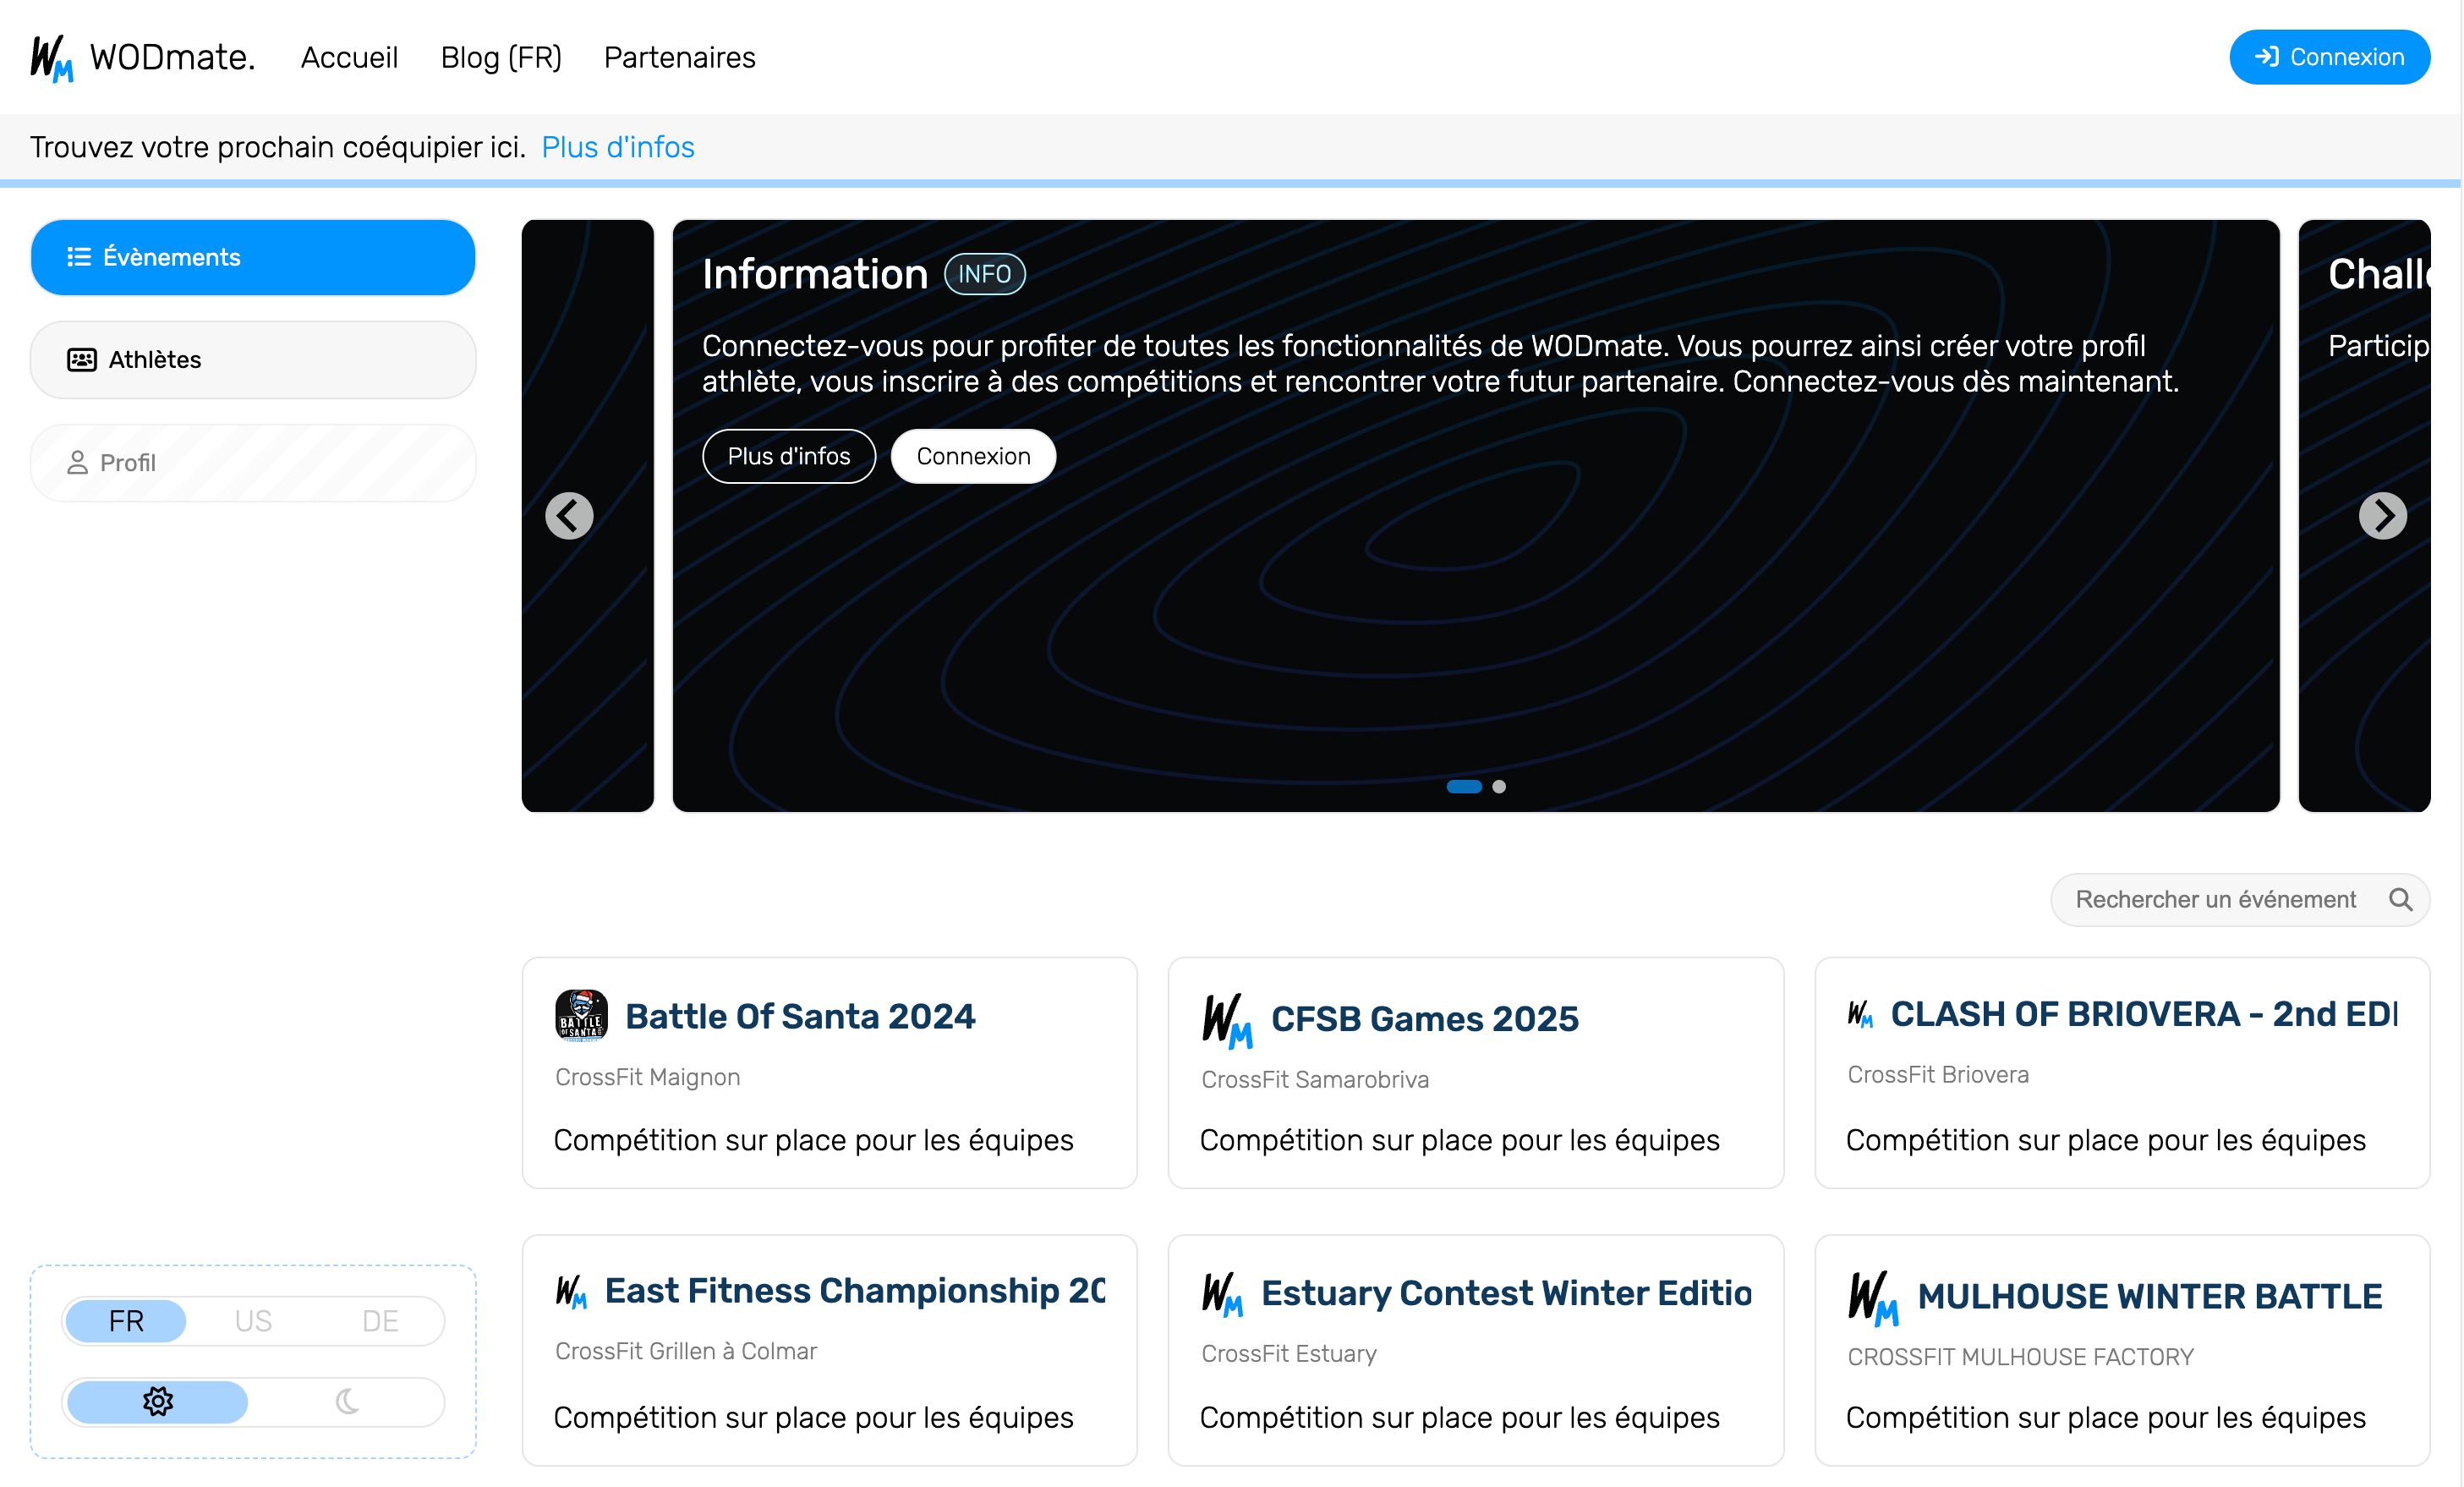This screenshot has height=1487, width=2464.
Task: Click the WODmate logo
Action: [x=140, y=57]
